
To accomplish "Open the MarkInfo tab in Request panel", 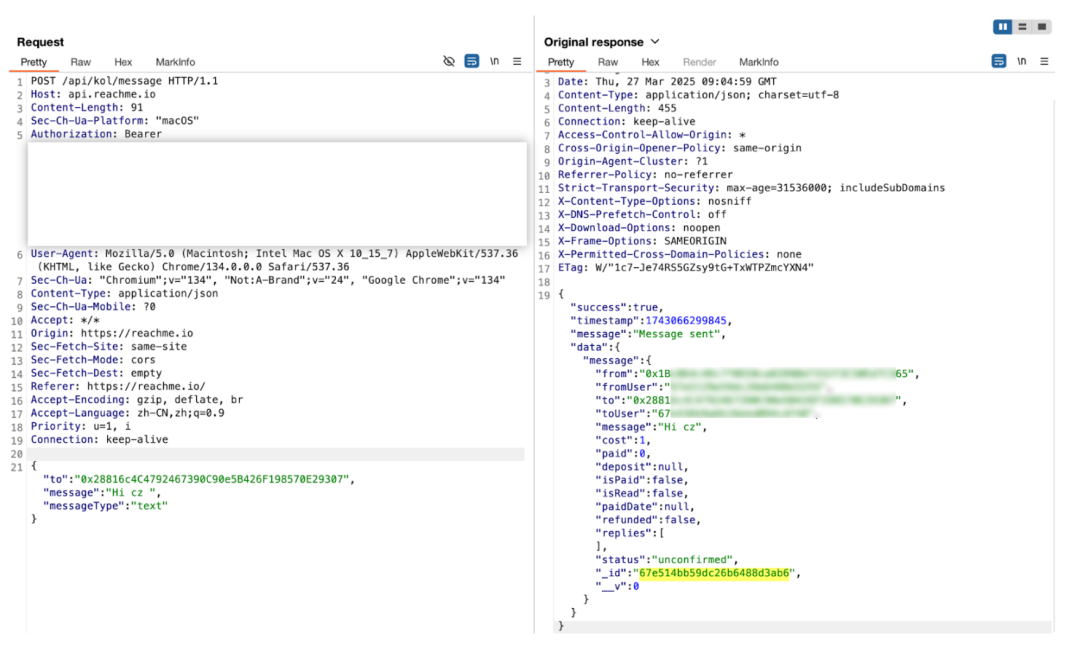I will (175, 62).
